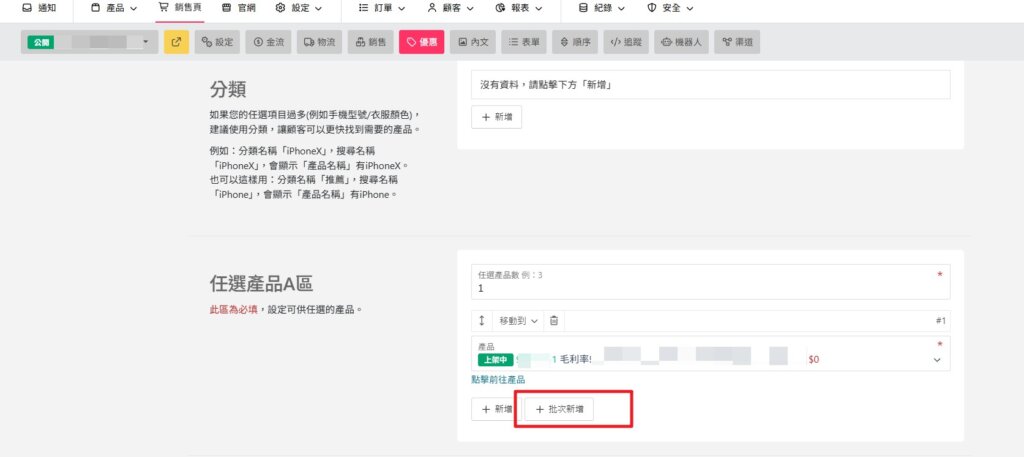
Task: Expand the 移動到 move-to dropdown
Action: [518, 320]
